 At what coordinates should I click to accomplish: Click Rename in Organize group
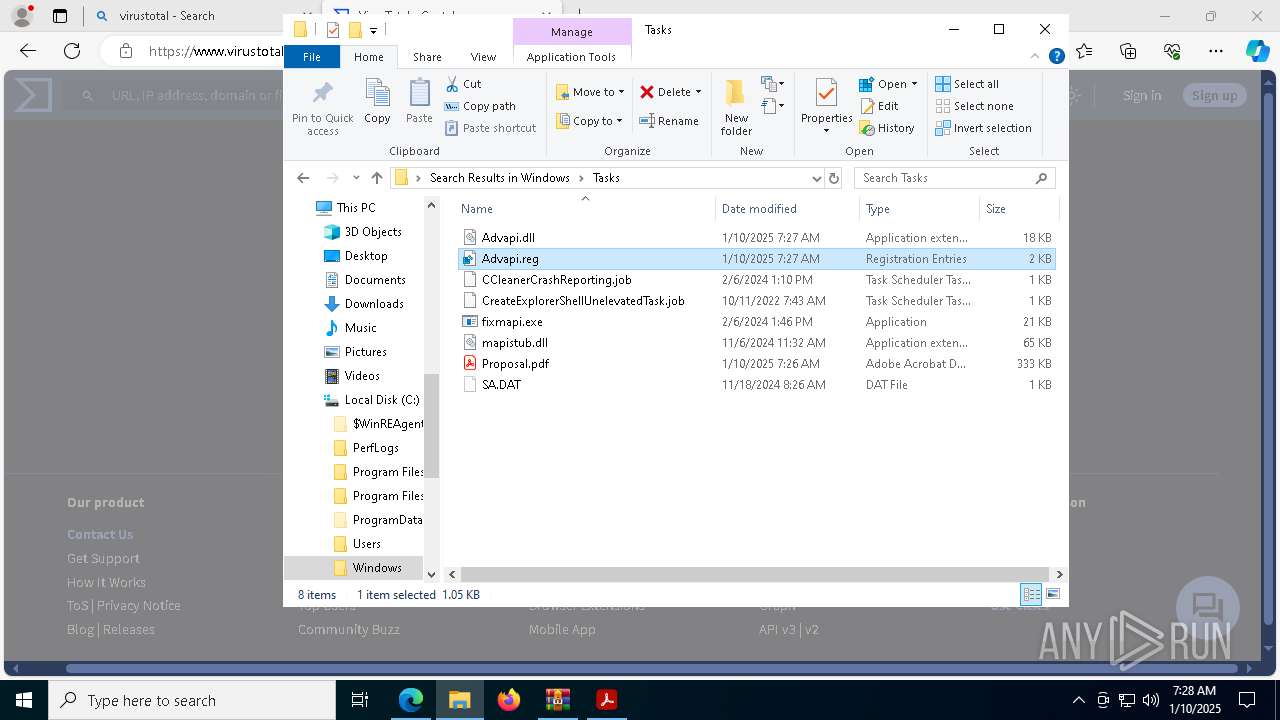(x=669, y=121)
